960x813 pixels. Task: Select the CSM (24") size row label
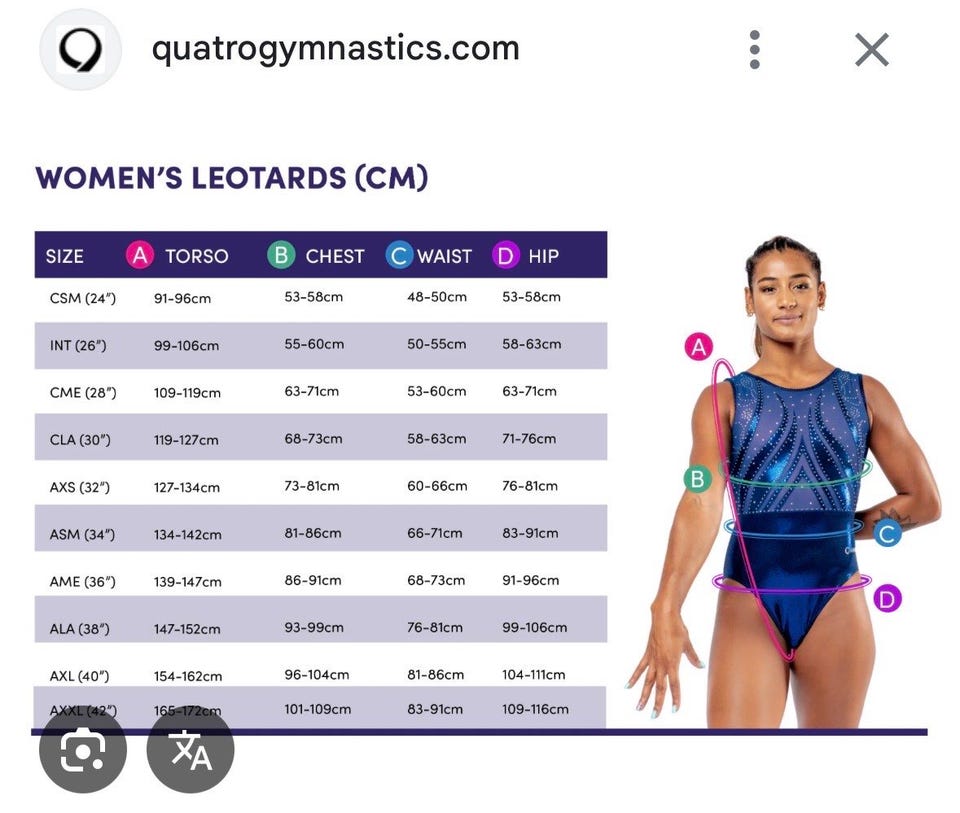[x=83, y=298]
